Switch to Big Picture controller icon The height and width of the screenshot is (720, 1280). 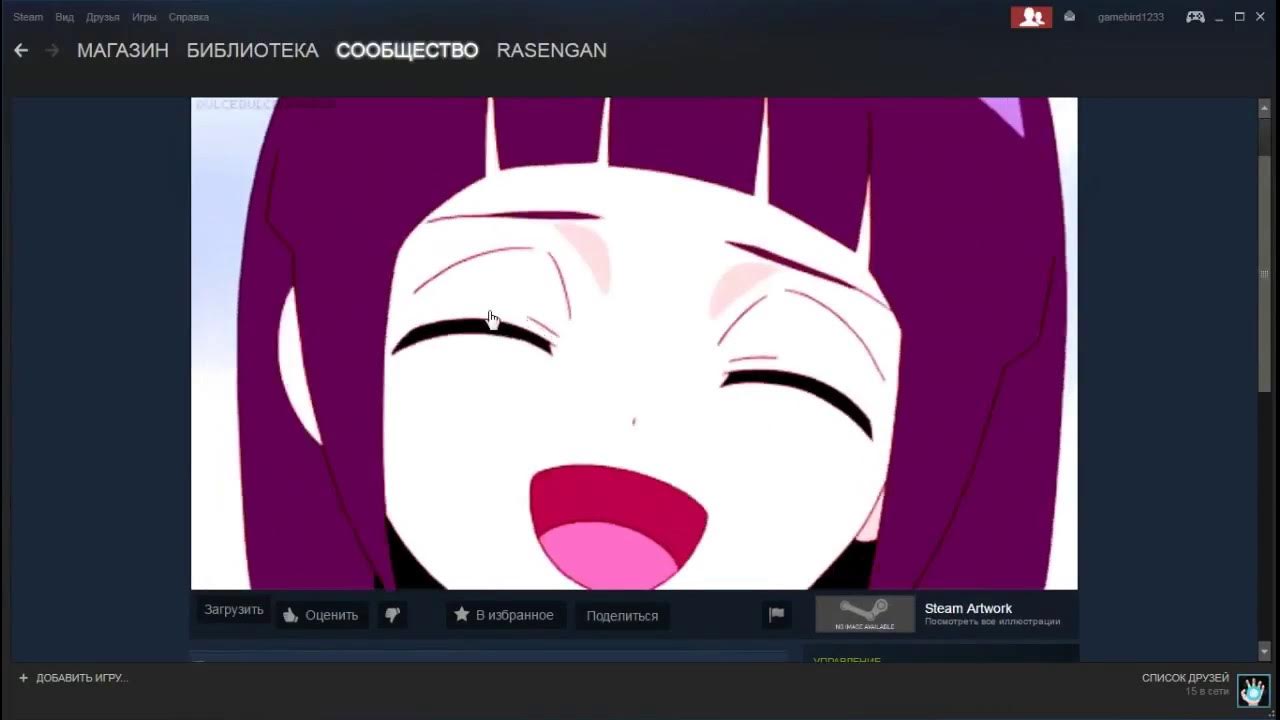point(1195,17)
